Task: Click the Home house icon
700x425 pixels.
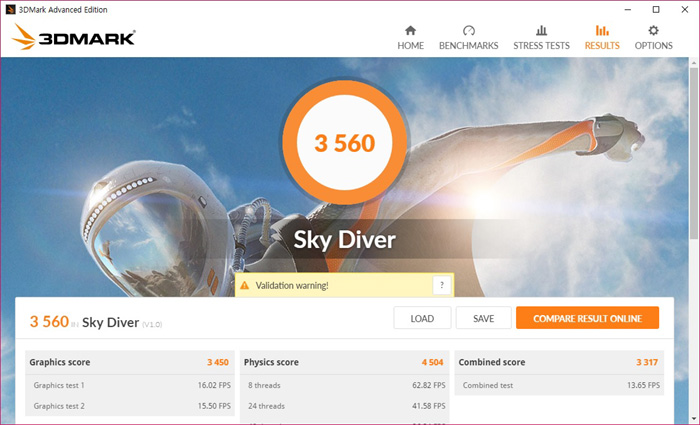Action: click(410, 30)
